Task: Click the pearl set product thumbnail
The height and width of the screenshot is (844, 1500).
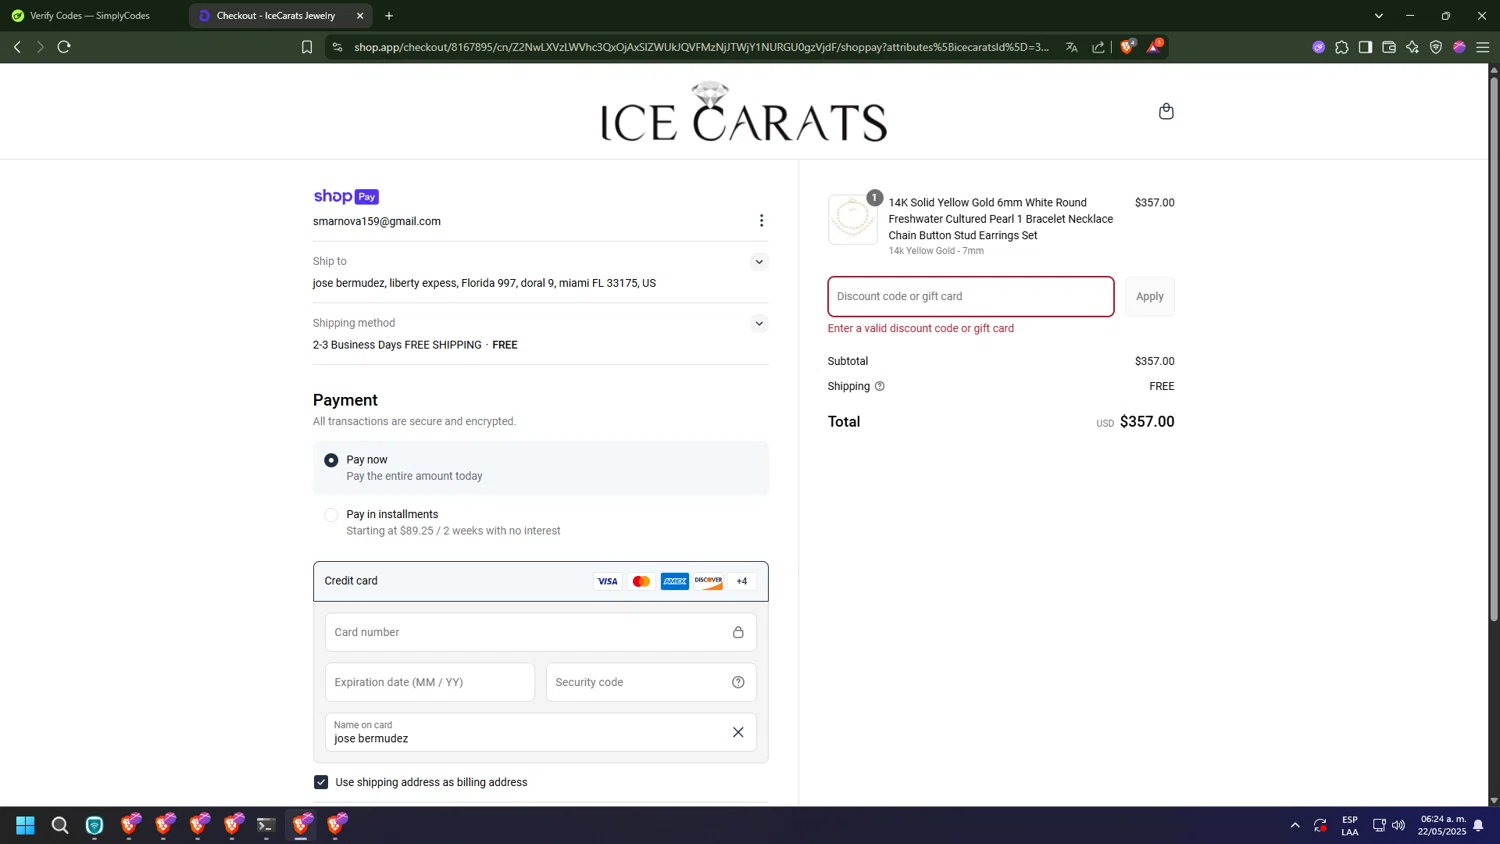Action: 853,219
